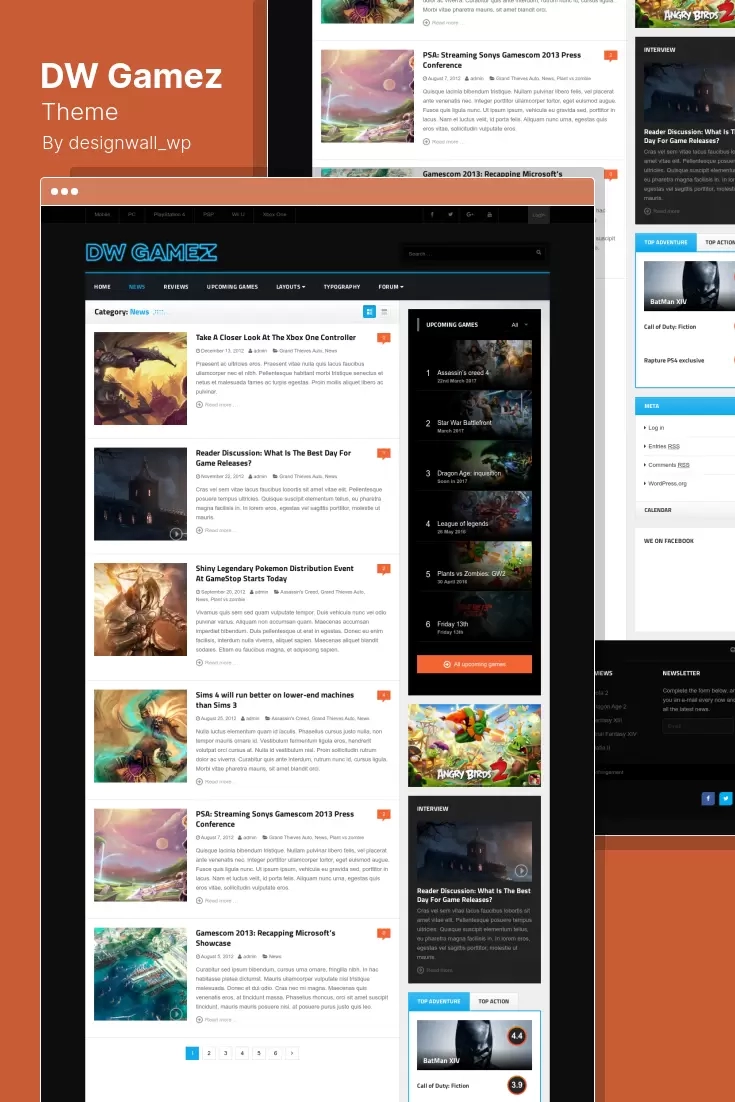Click the magnifier icon in the search box

tap(539, 253)
